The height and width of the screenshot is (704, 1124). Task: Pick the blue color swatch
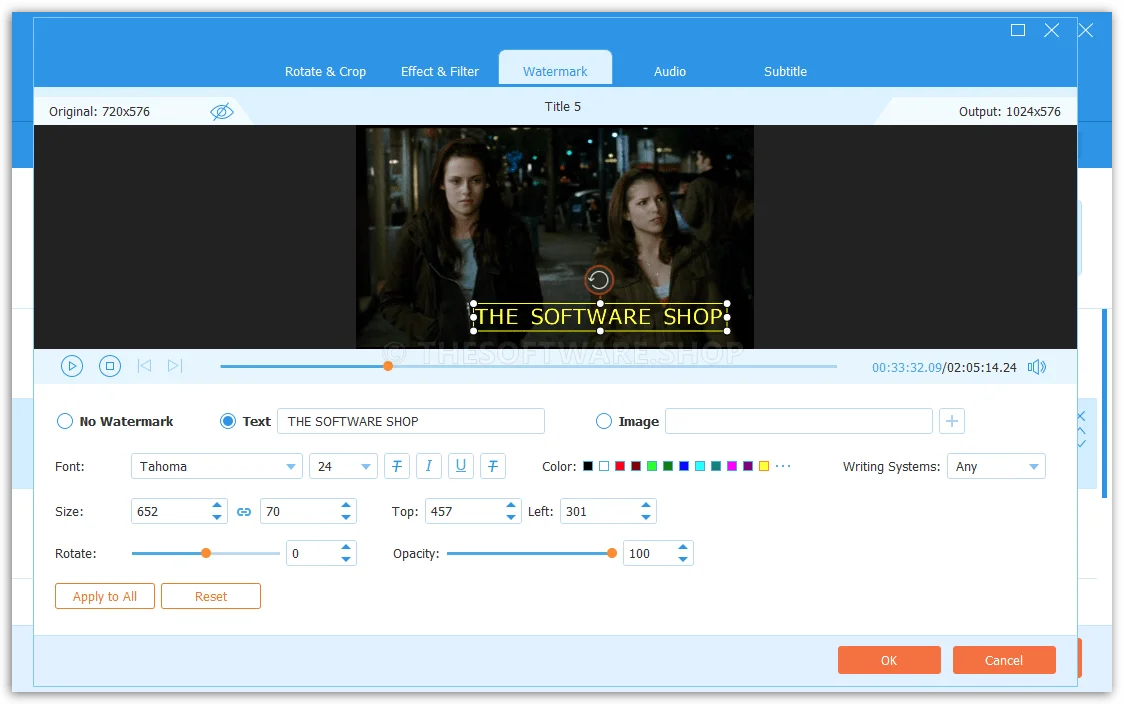tap(684, 467)
